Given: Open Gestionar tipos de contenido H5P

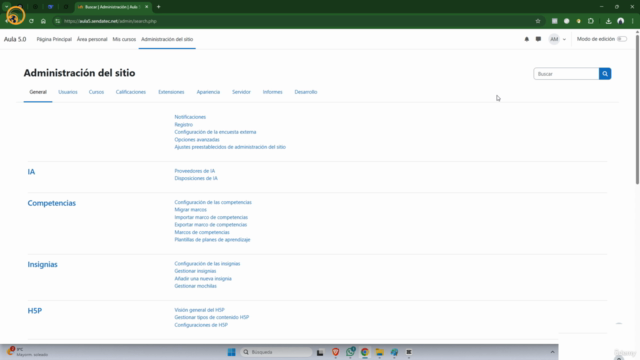Looking at the screenshot, I should coord(211,317).
